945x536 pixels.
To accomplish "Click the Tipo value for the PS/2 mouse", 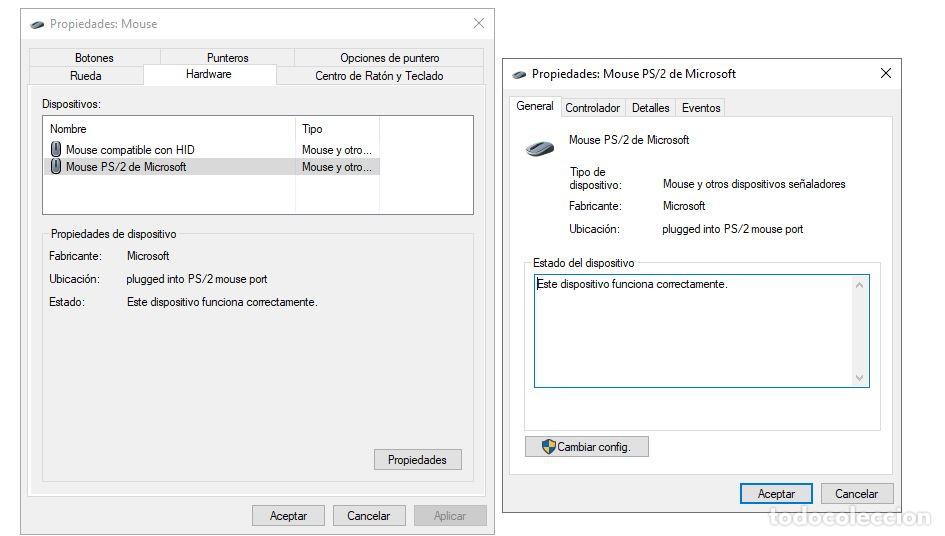I will point(337,167).
